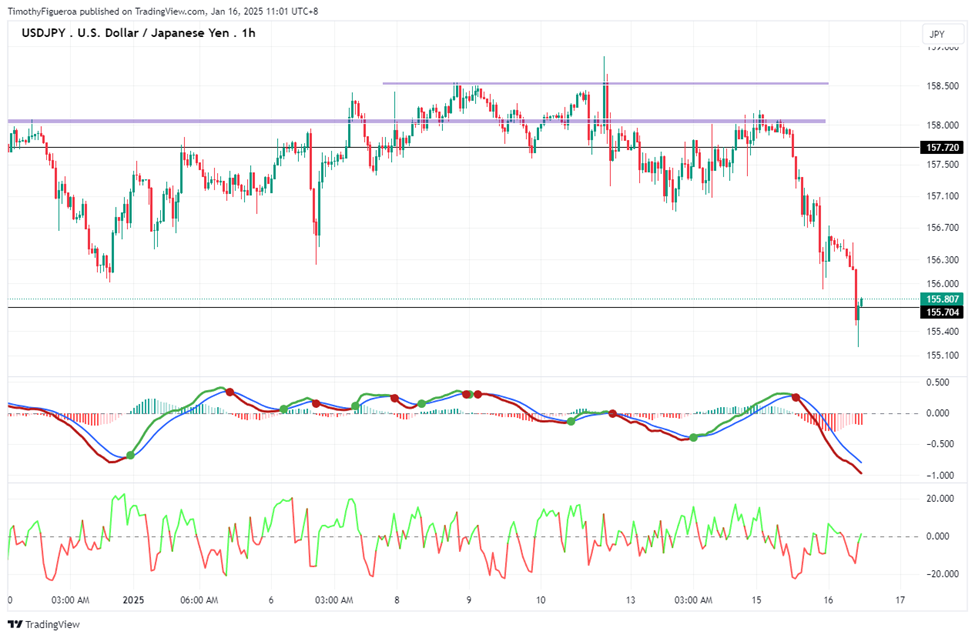Click the 157.720 price label
This screenshot has height=638, width=975.
coord(942,147)
